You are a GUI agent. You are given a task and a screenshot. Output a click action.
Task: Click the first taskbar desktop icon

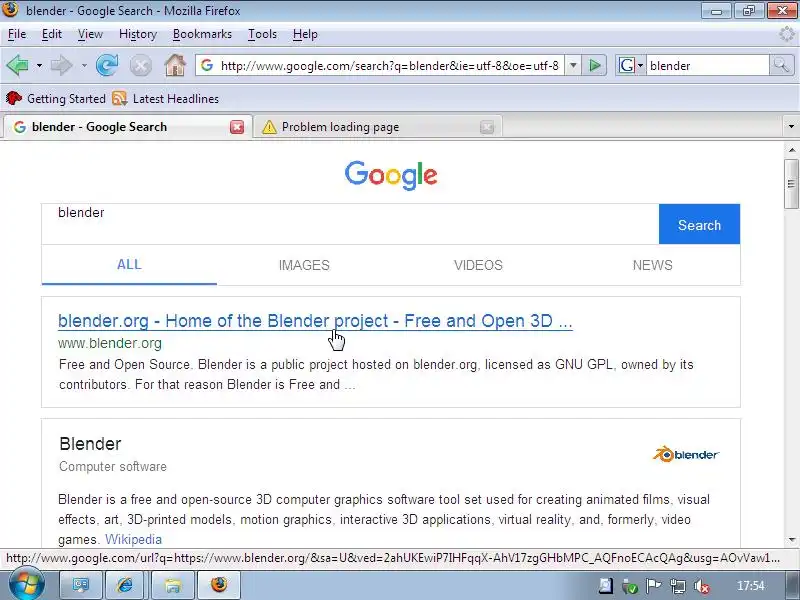(81, 585)
